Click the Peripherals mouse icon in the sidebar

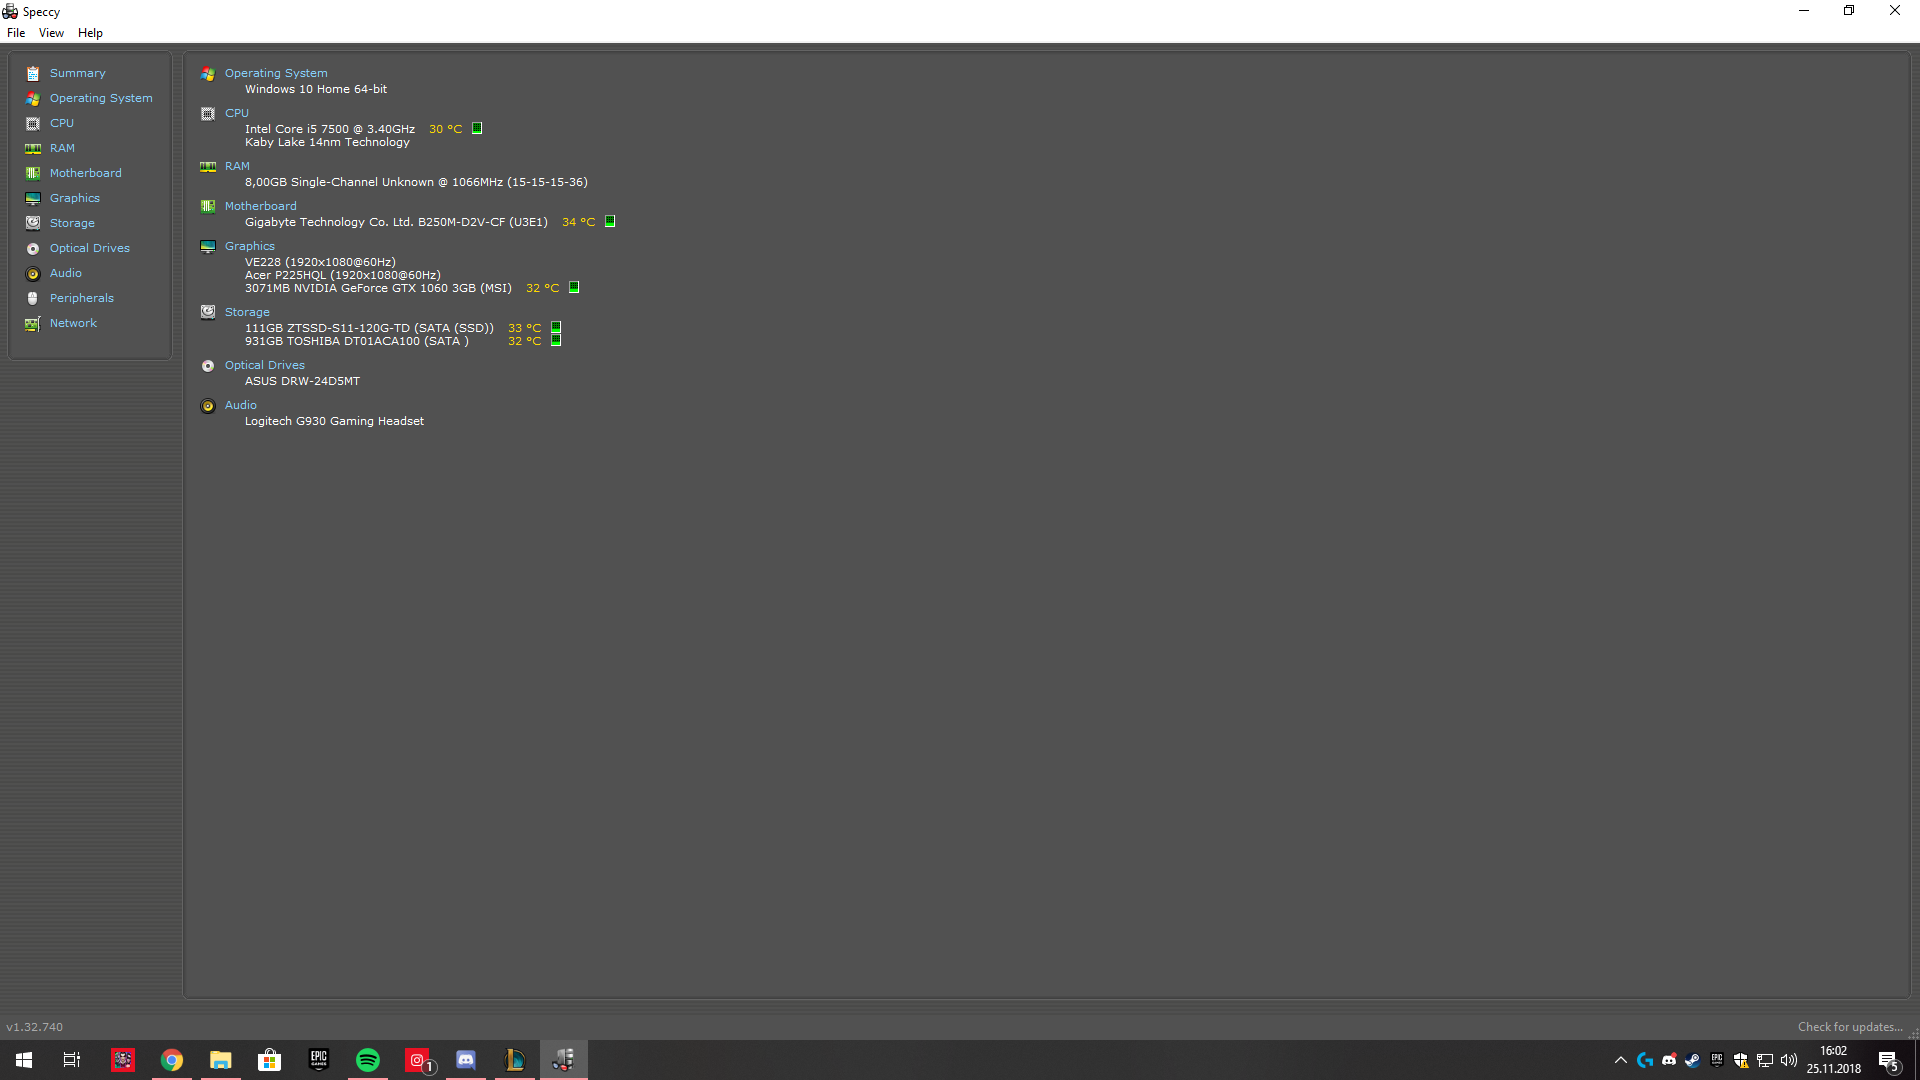coord(33,299)
